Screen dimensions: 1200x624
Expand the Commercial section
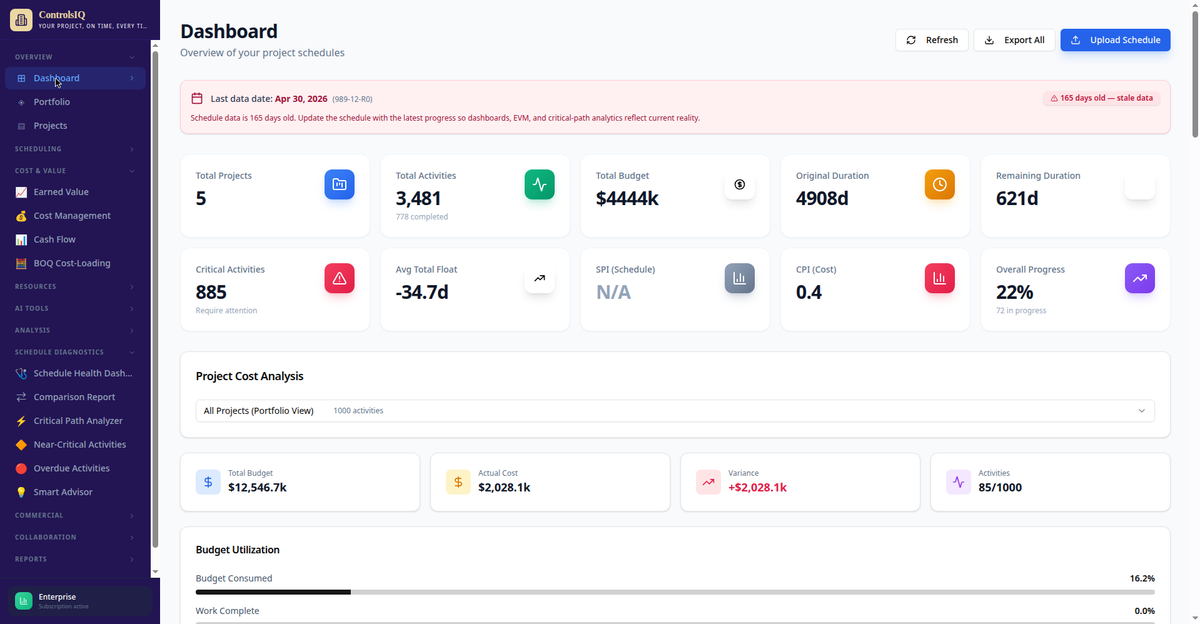(x=75, y=516)
